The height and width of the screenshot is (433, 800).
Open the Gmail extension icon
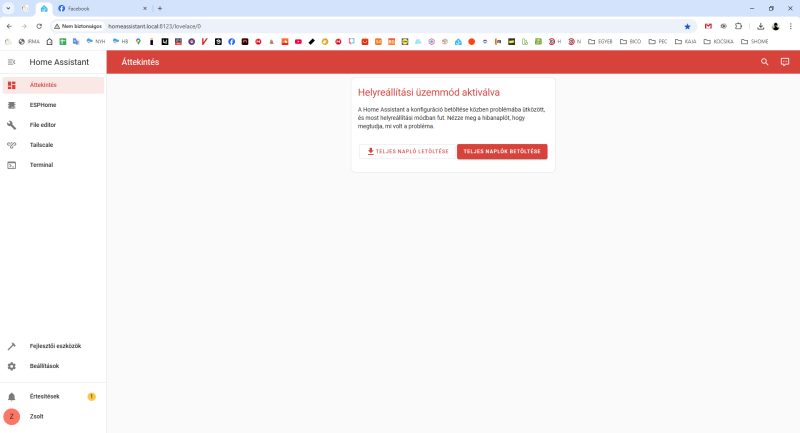(708, 26)
